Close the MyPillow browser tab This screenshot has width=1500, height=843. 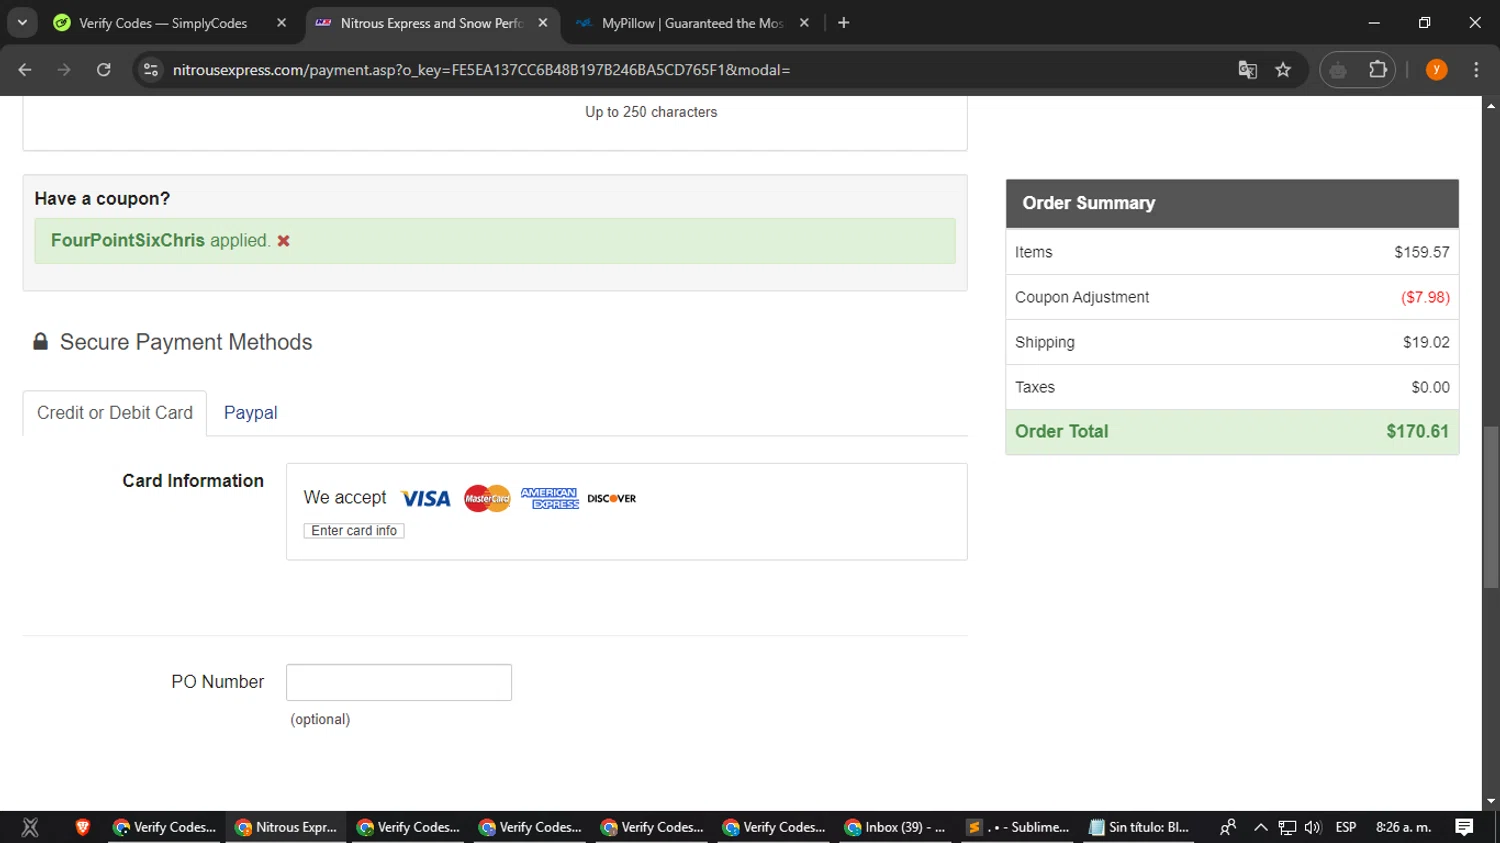pos(804,23)
